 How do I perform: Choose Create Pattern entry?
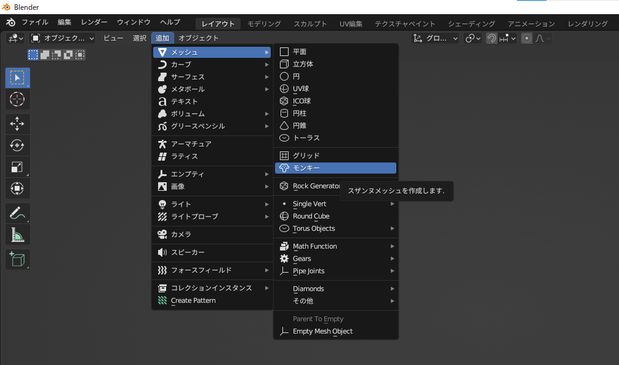coord(212,300)
